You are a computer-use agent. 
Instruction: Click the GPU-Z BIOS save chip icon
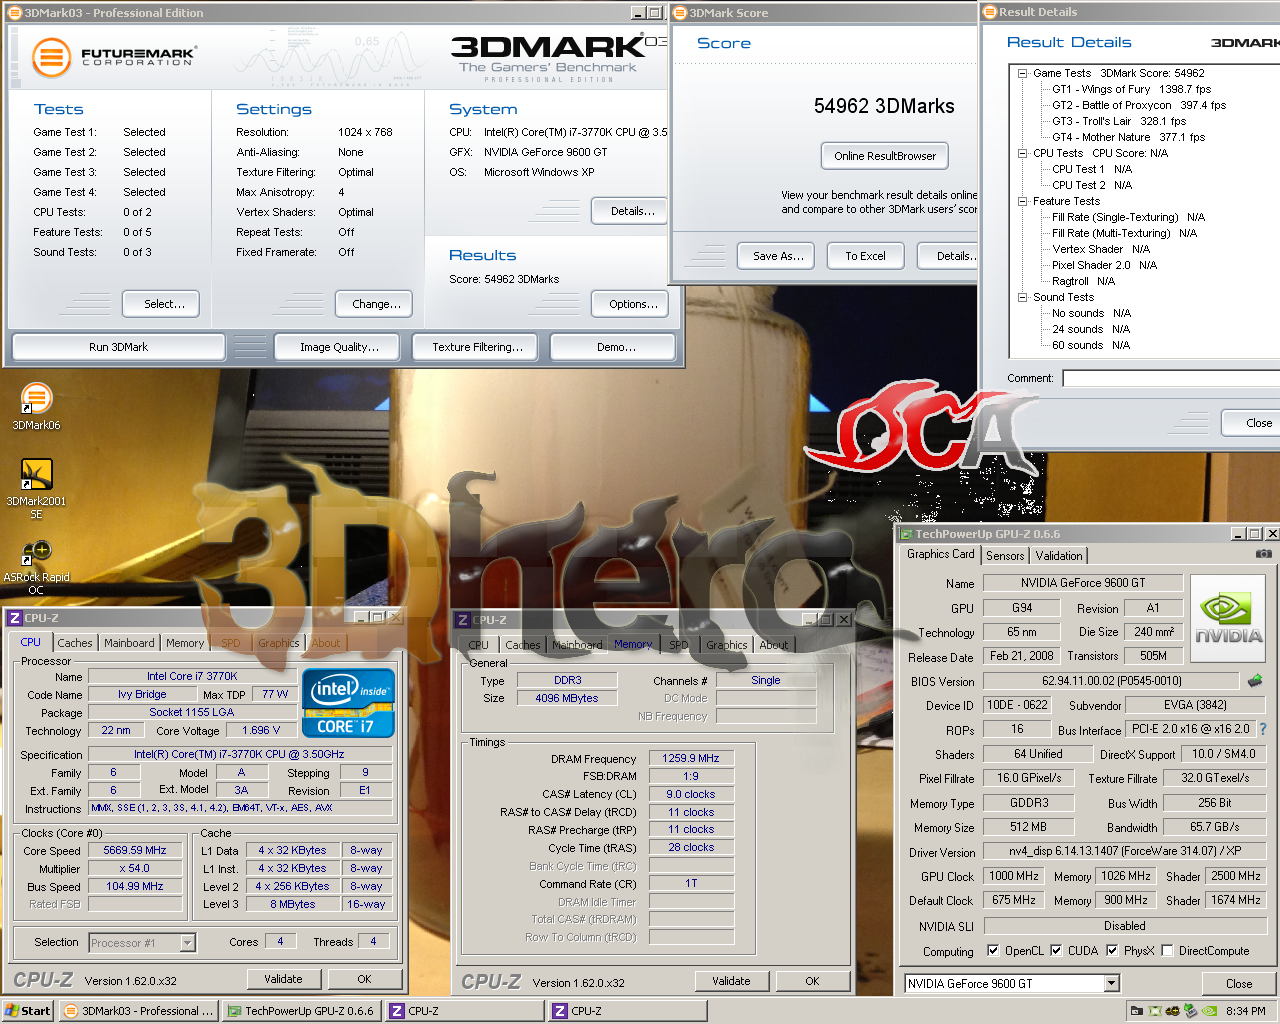(x=1255, y=681)
